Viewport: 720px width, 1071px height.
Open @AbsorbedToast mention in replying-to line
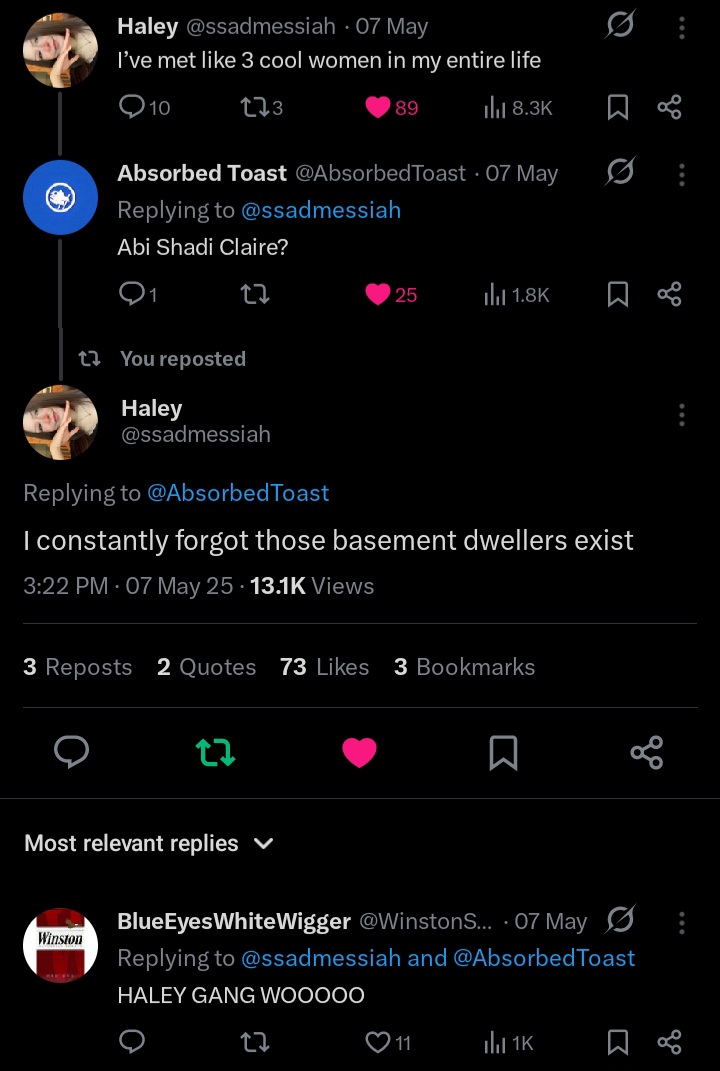pos(238,492)
